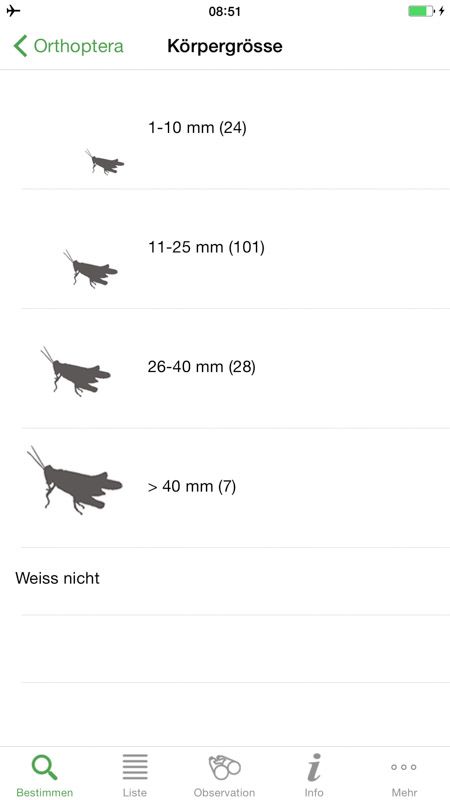
Task: Tap the 11-25 mm grasshopper silhouette
Action: tap(90, 269)
